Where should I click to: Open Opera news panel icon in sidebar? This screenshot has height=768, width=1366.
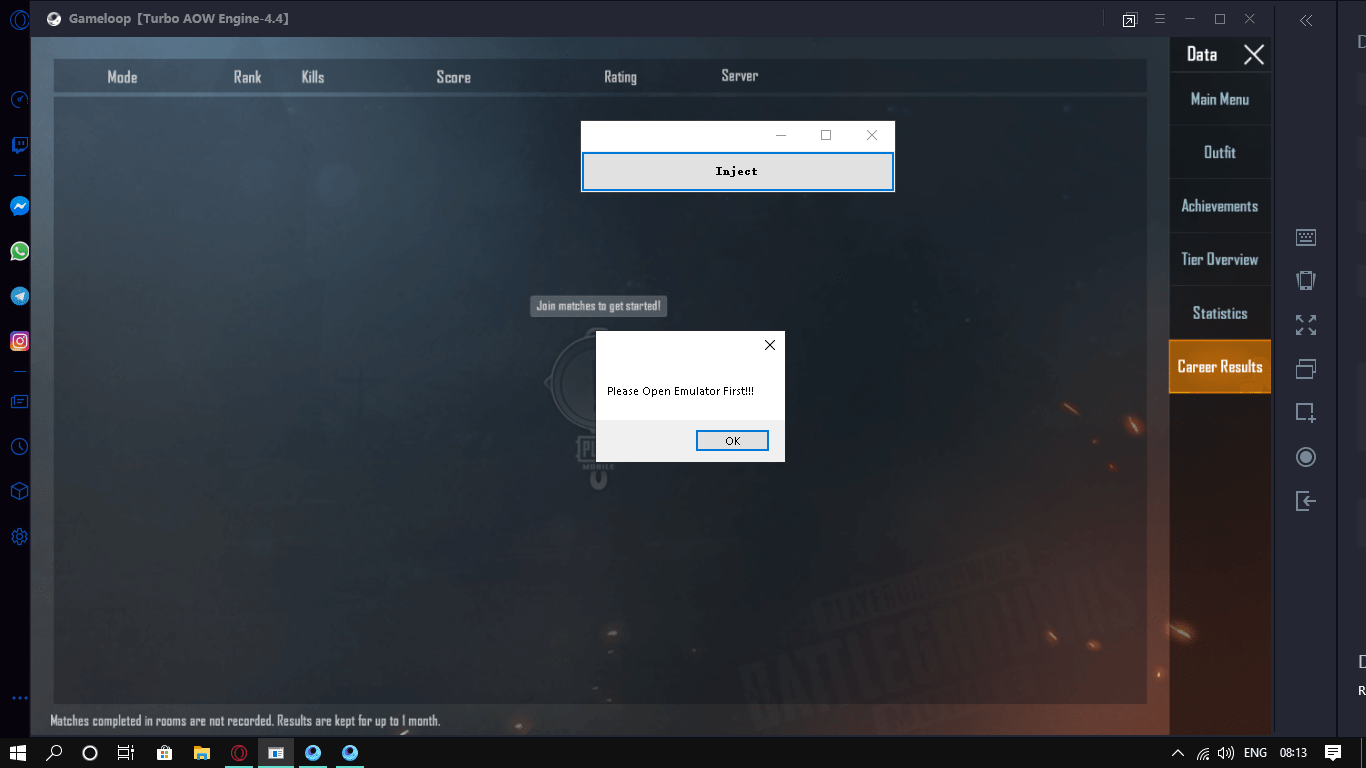19,402
